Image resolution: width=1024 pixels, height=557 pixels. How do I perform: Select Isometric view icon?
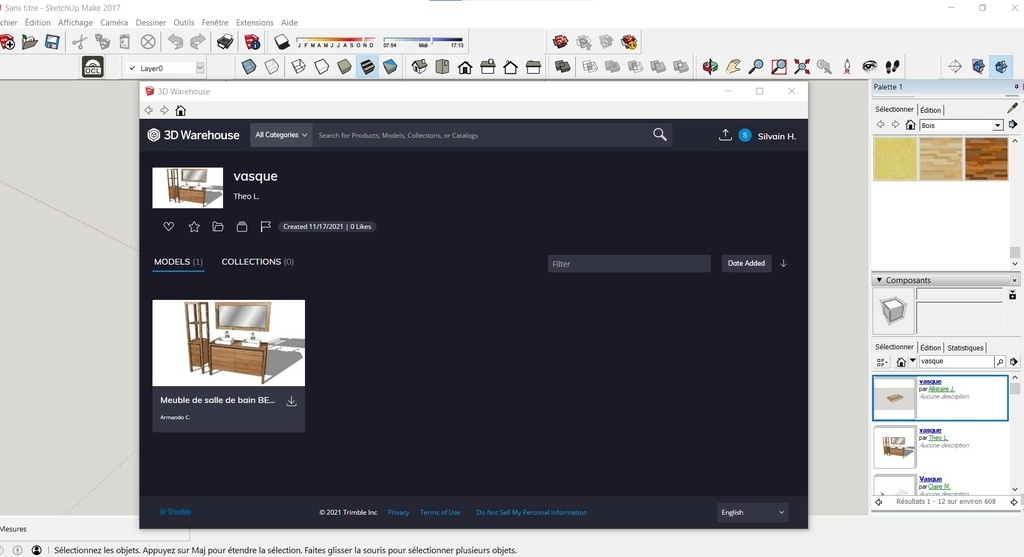point(419,67)
